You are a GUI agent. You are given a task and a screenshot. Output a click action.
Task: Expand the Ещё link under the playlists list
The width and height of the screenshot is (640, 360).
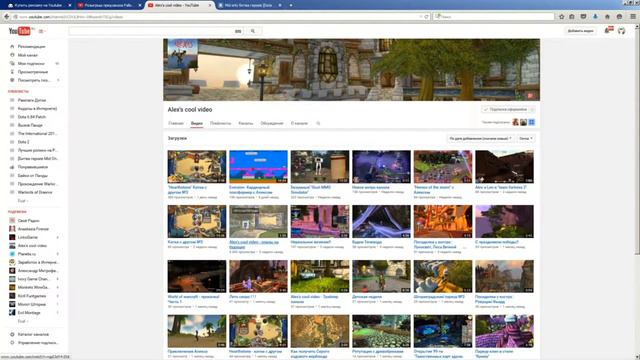point(22,201)
